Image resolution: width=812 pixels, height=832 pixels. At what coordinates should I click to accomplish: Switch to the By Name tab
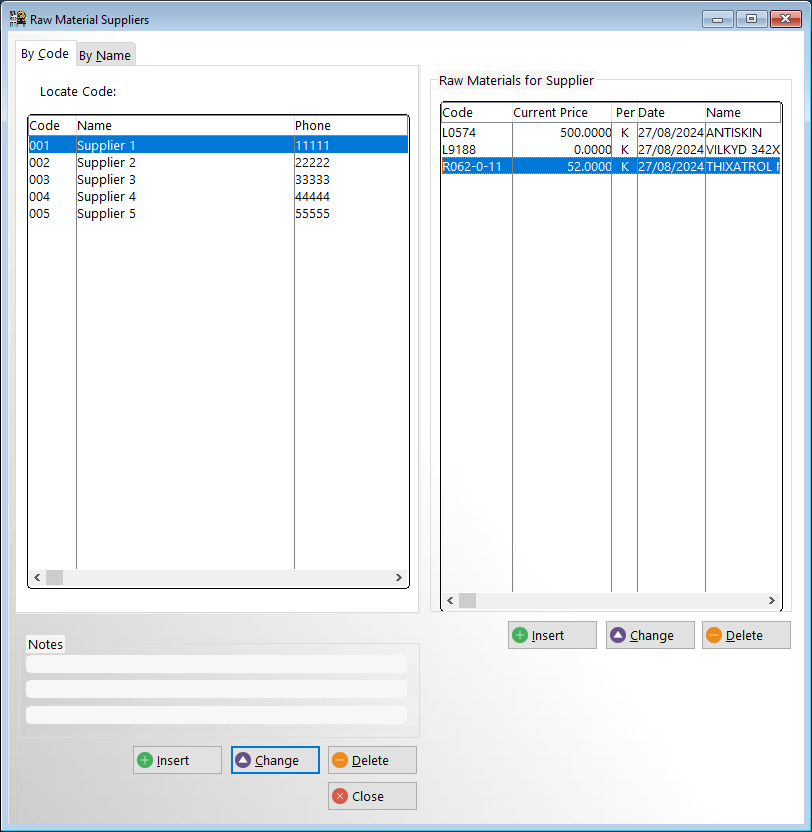coord(105,56)
